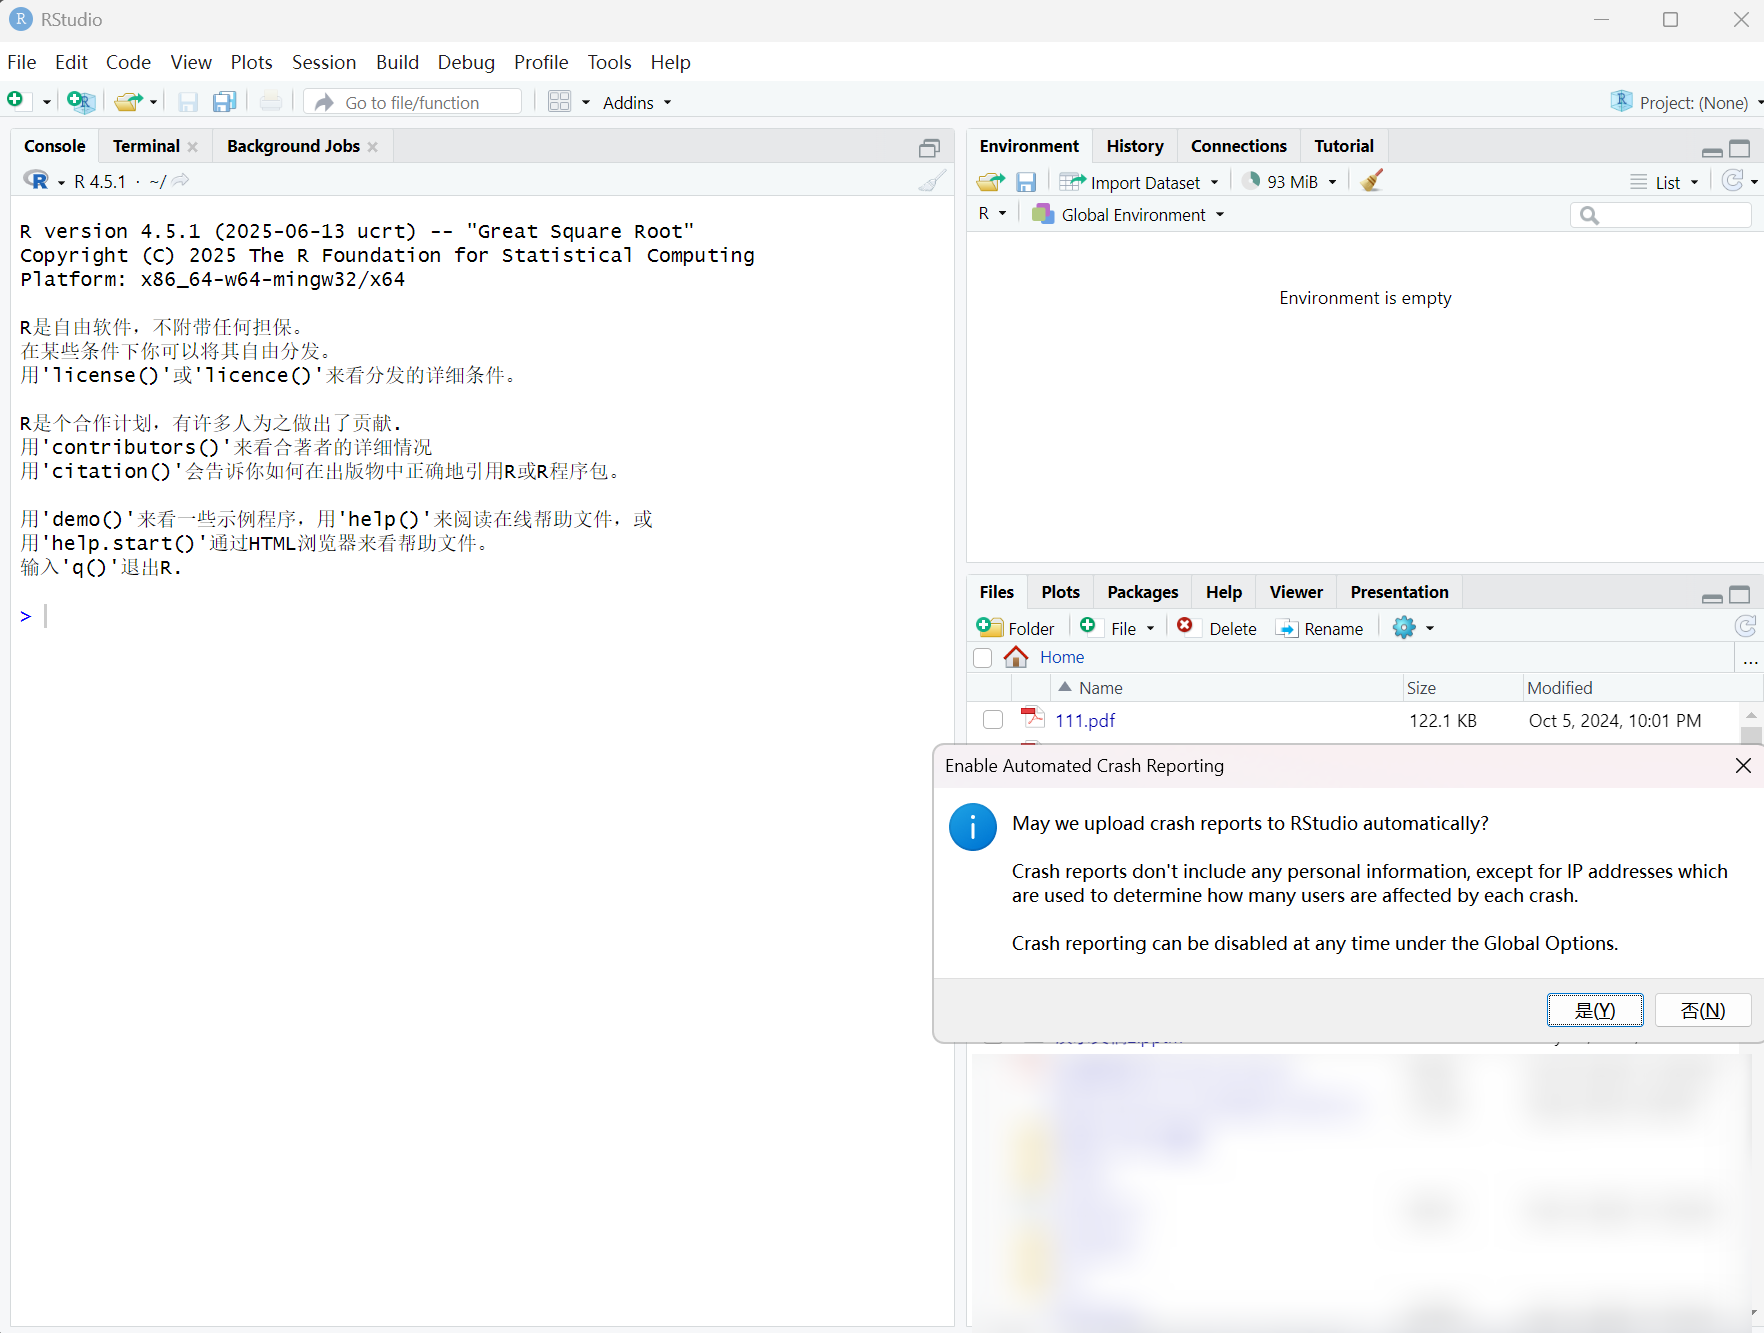Click the R logo in the console header
Viewport: 1764px width, 1333px height.
tap(36, 181)
